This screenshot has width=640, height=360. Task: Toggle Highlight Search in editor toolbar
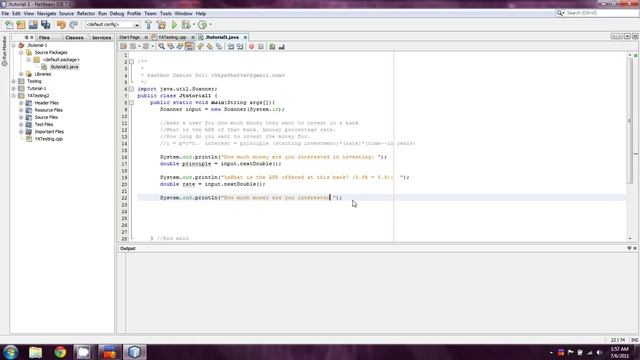coord(189,47)
